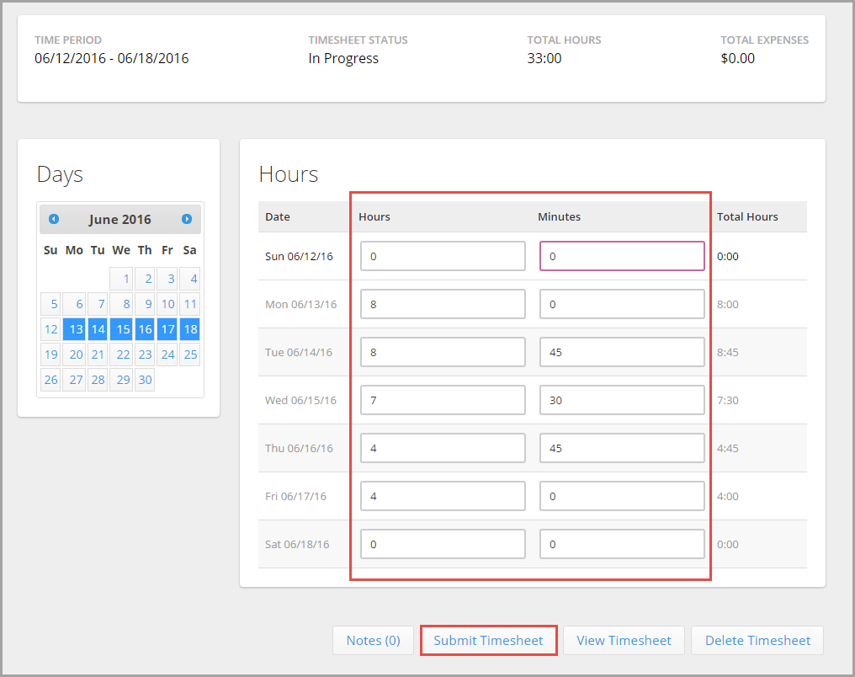Choose June 30 in the calendar

145,379
